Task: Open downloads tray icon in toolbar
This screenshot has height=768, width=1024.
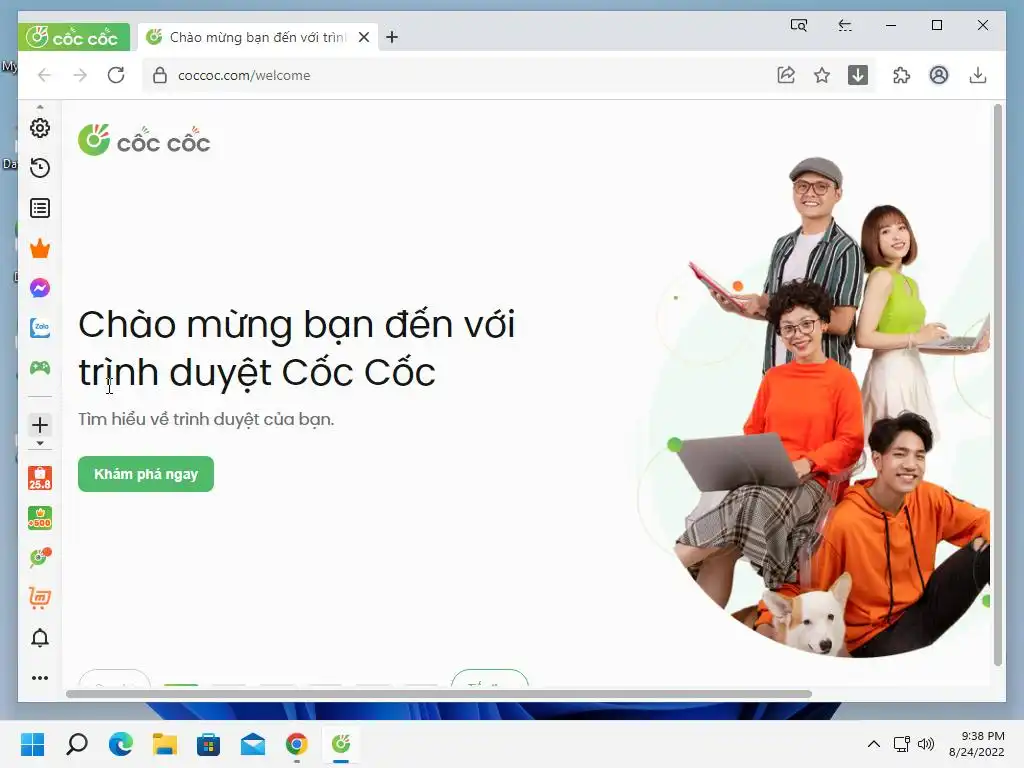Action: (x=978, y=75)
